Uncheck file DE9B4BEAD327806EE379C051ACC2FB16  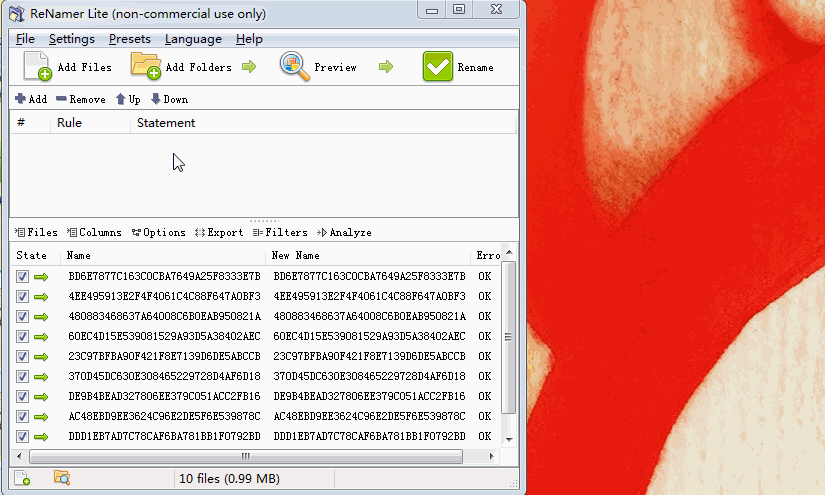click(x=22, y=396)
